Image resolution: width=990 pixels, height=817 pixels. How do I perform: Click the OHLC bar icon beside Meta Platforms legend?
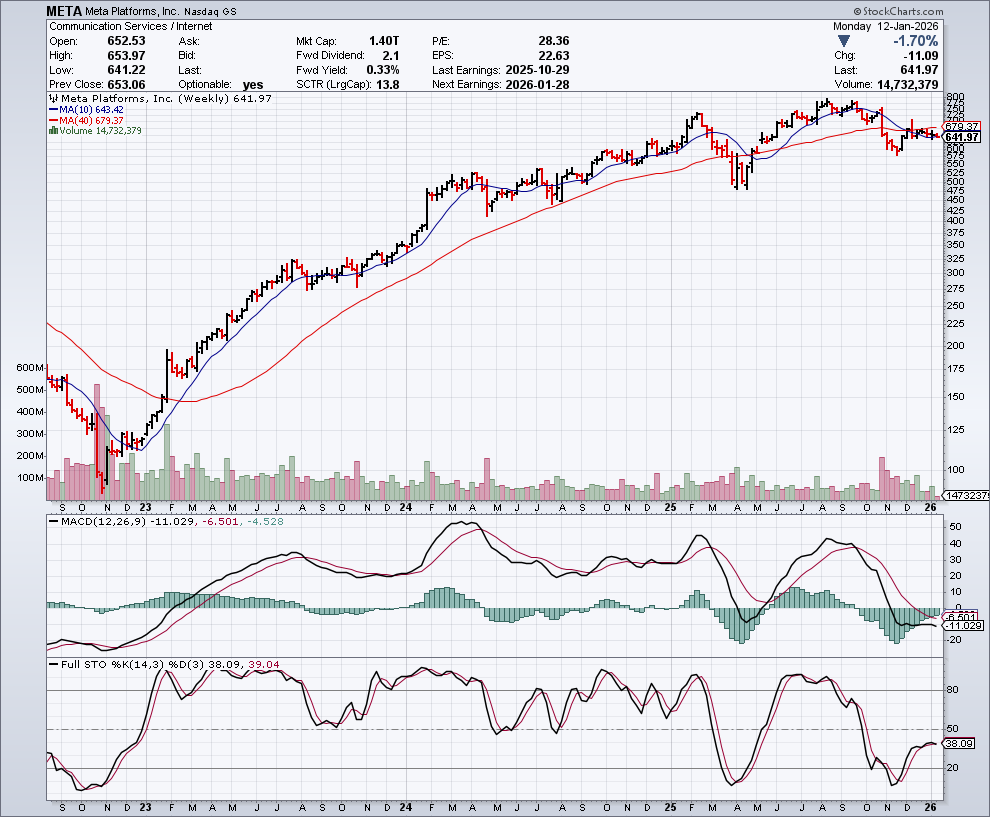[x=51, y=98]
